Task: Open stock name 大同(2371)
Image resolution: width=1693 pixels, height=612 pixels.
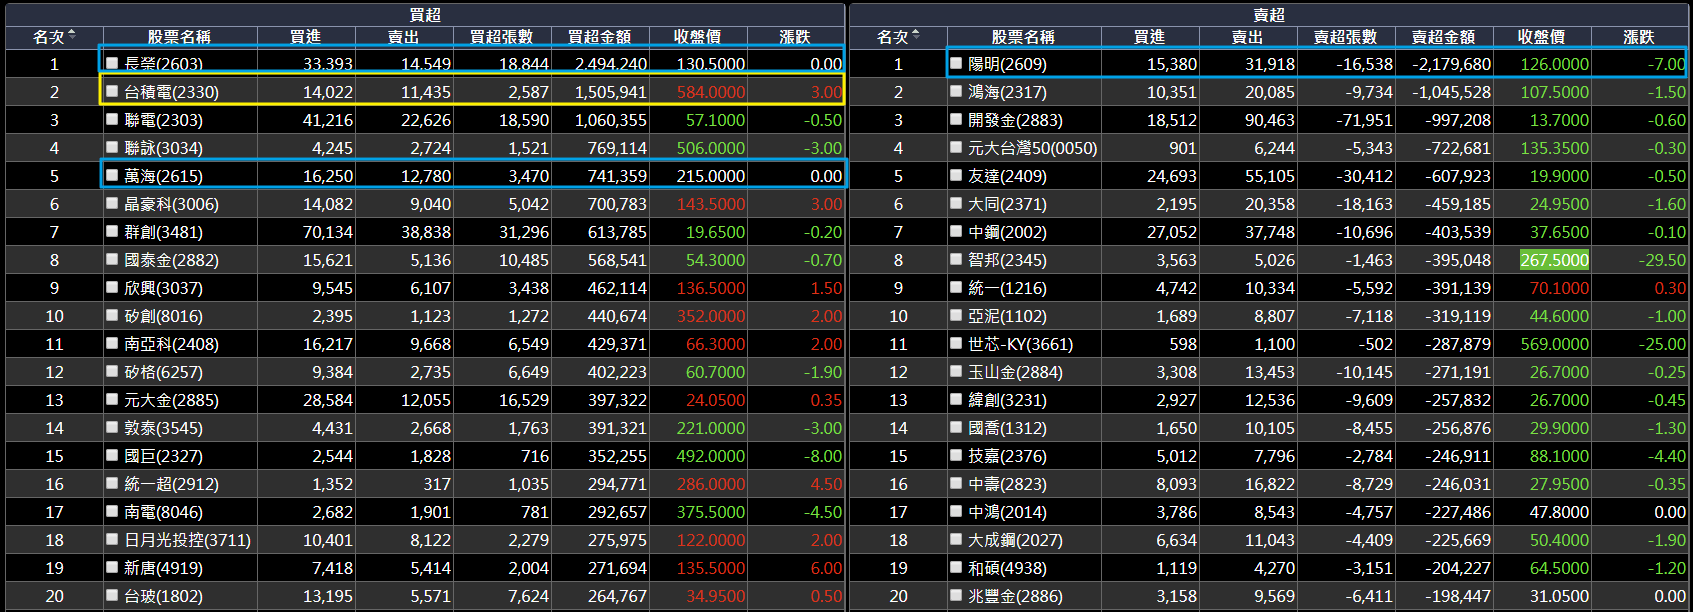Action: (1007, 204)
